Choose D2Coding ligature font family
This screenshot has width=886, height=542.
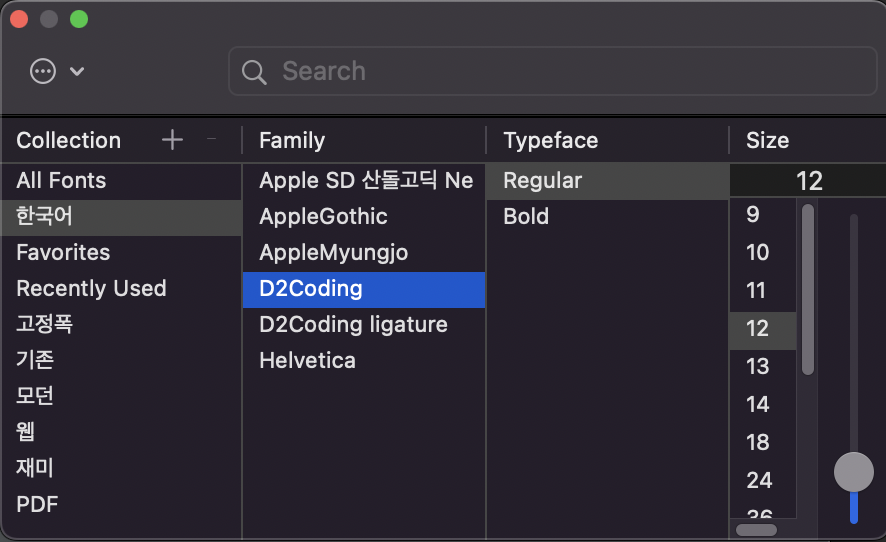tap(364, 325)
